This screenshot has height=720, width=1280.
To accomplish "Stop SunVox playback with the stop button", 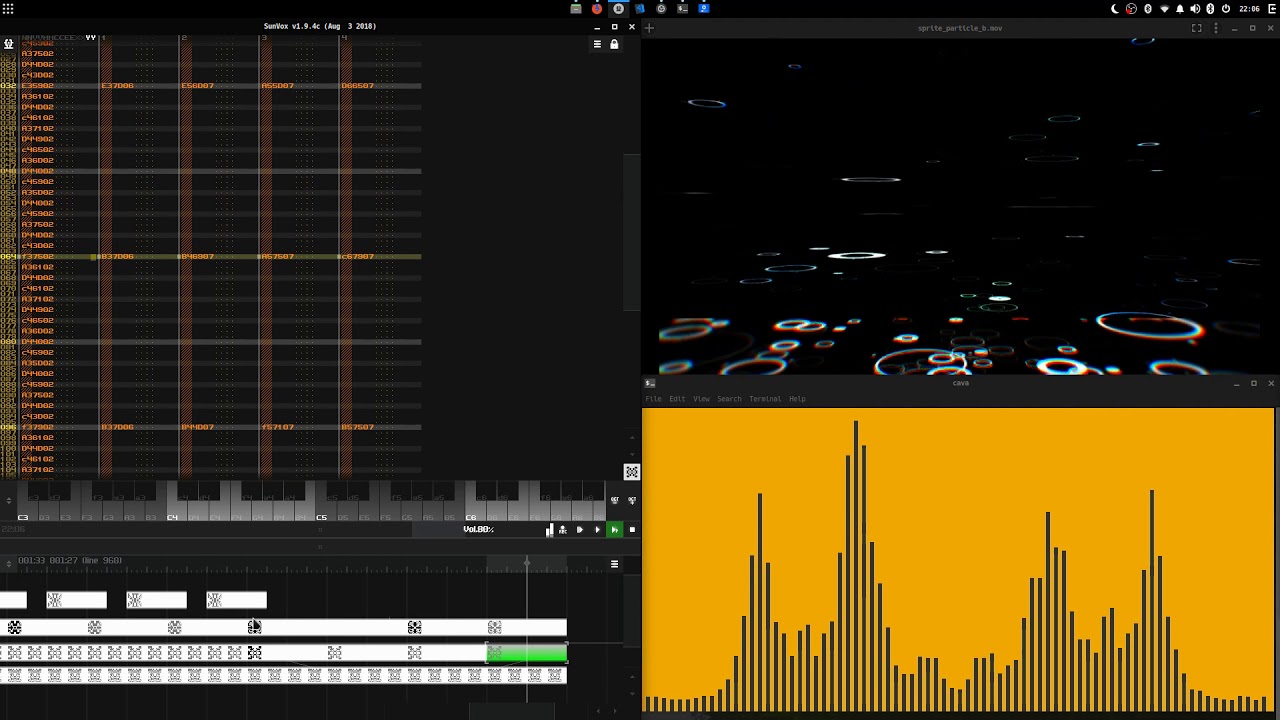I will point(632,529).
